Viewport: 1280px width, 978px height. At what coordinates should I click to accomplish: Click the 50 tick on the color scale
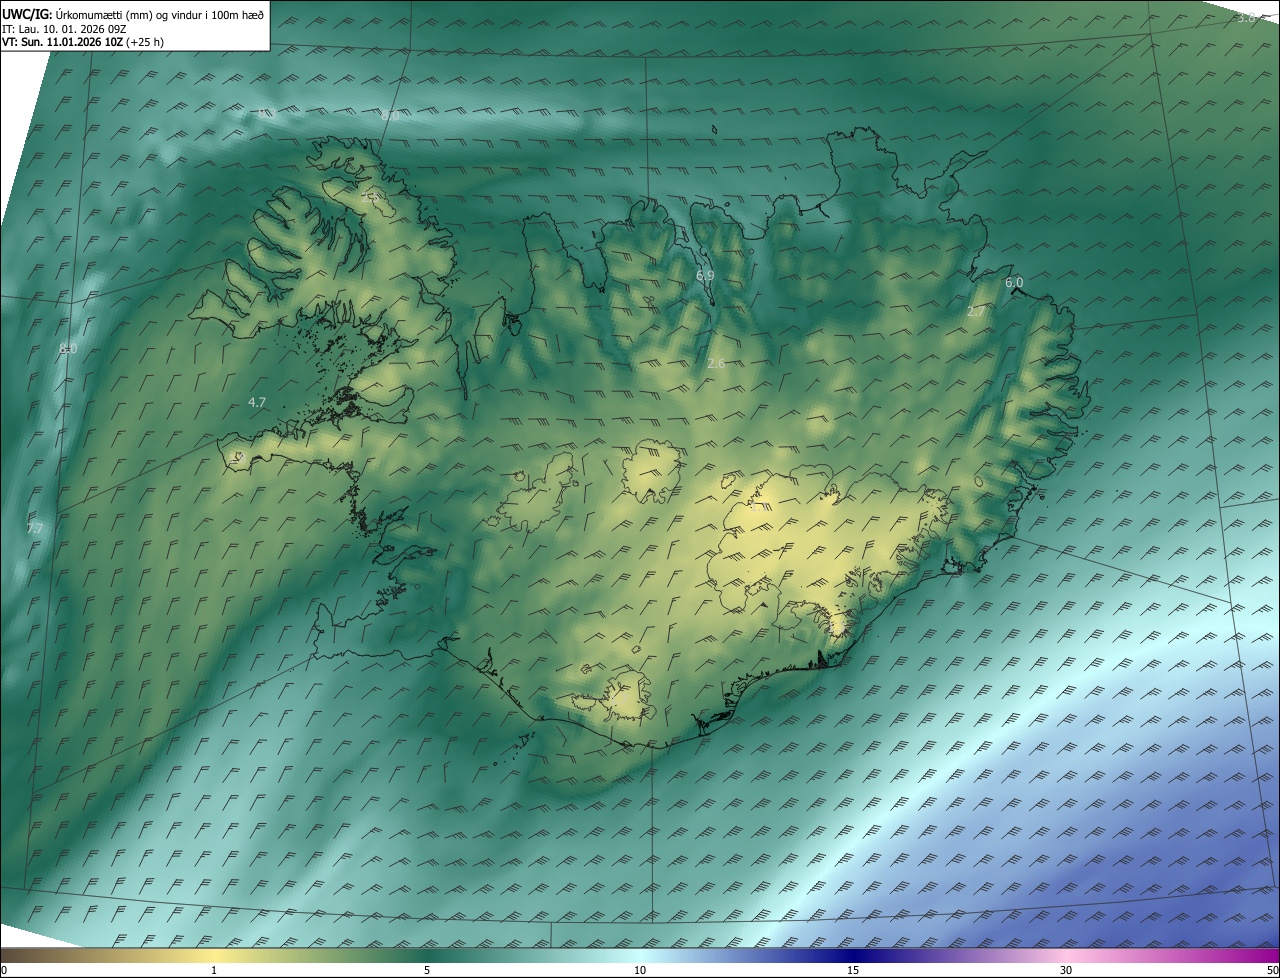1272,971
